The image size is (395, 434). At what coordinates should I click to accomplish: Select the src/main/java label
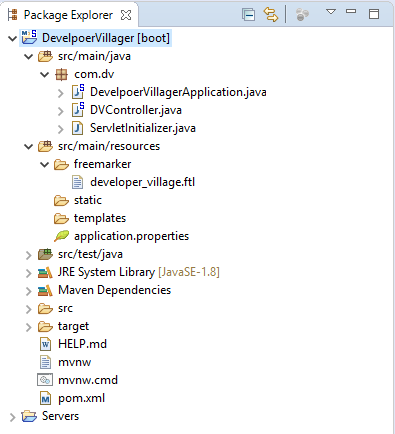click(x=94, y=56)
